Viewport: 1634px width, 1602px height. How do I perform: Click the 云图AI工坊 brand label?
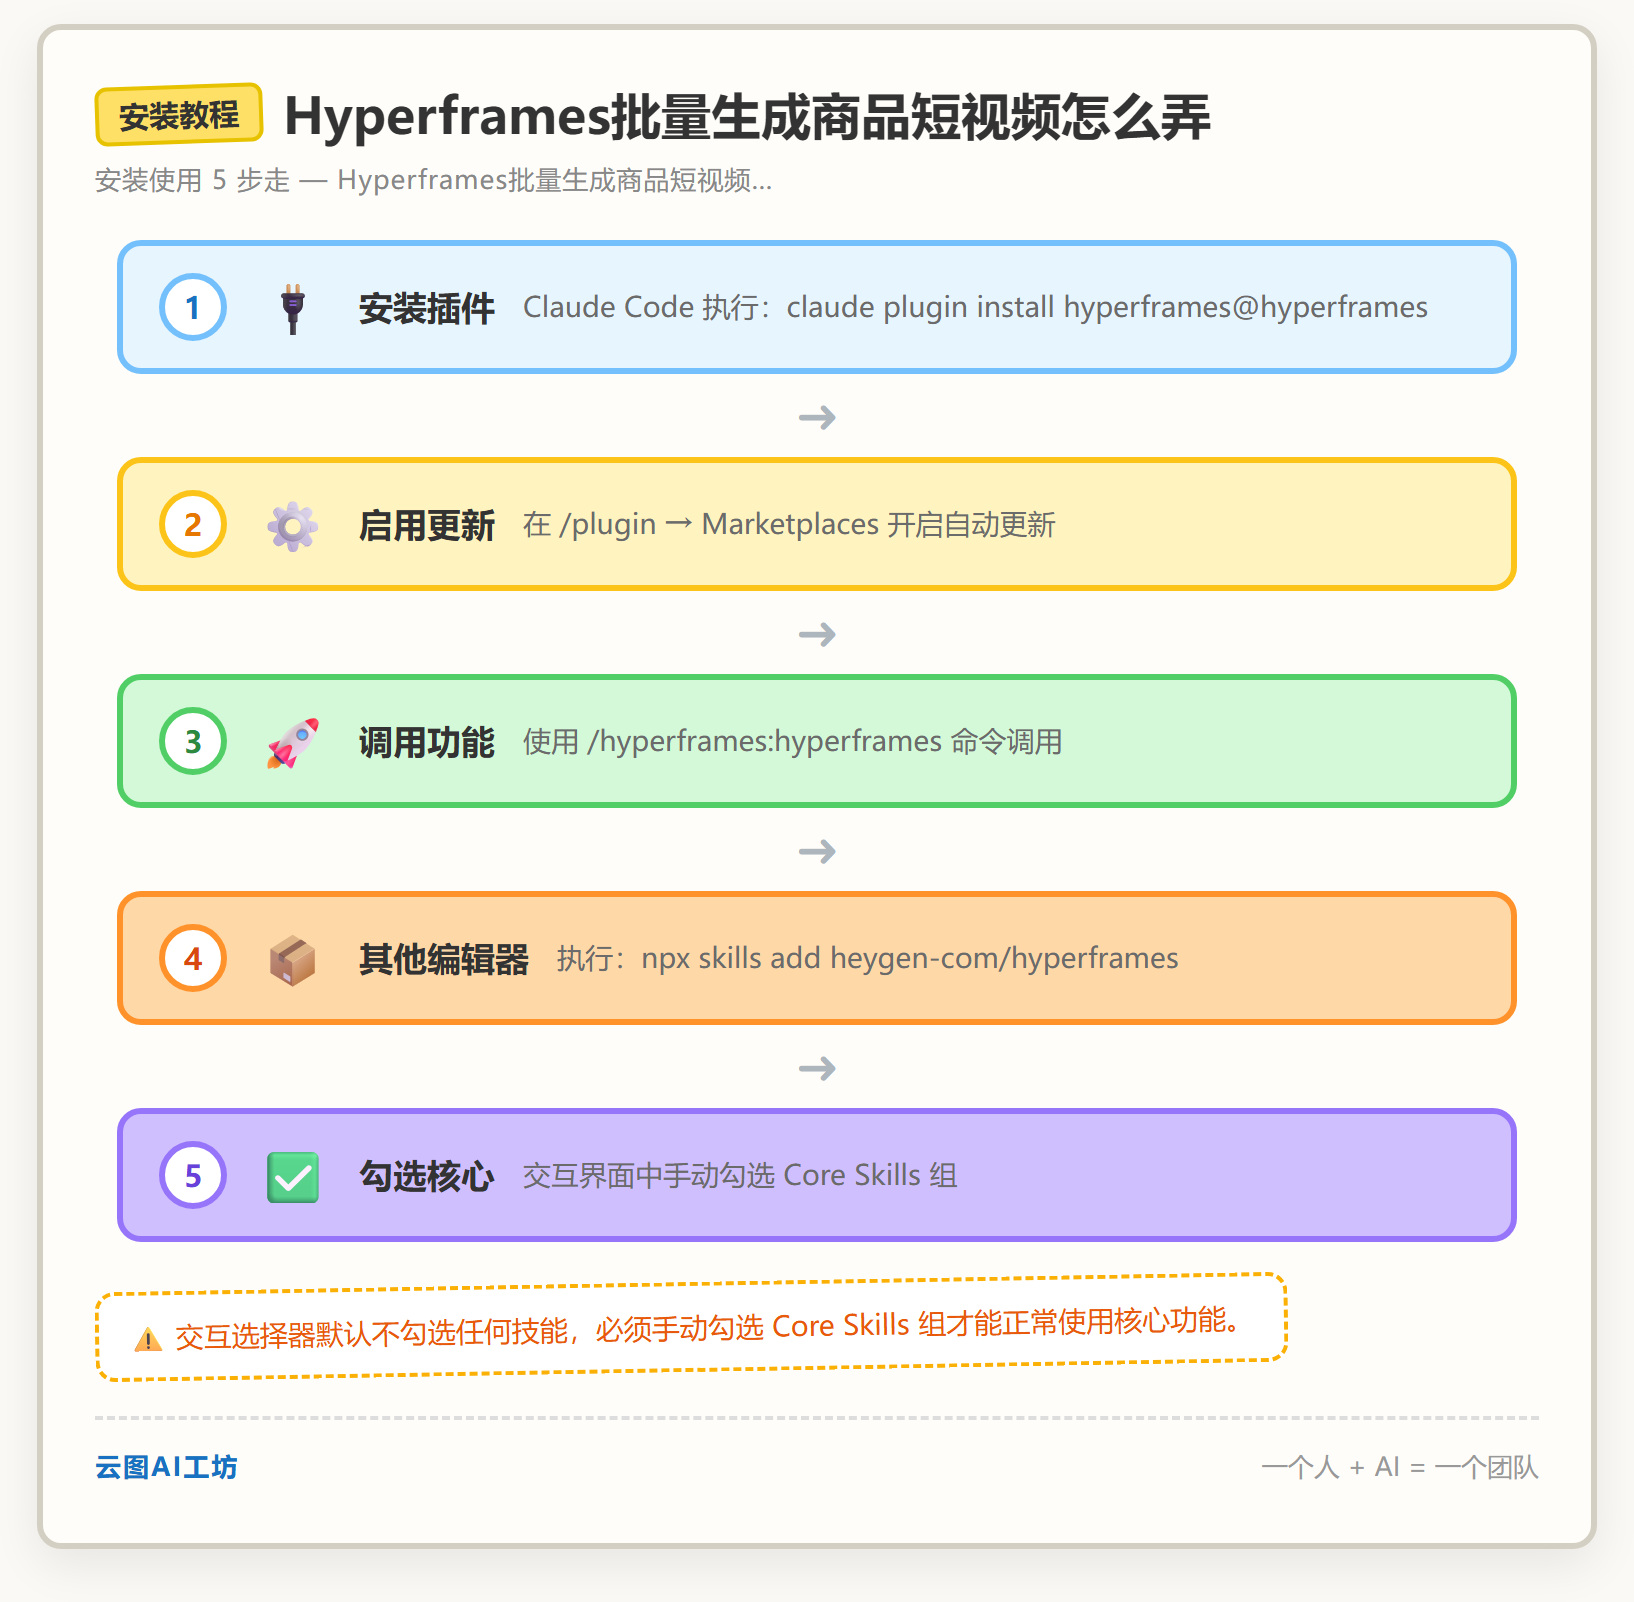166,1467
